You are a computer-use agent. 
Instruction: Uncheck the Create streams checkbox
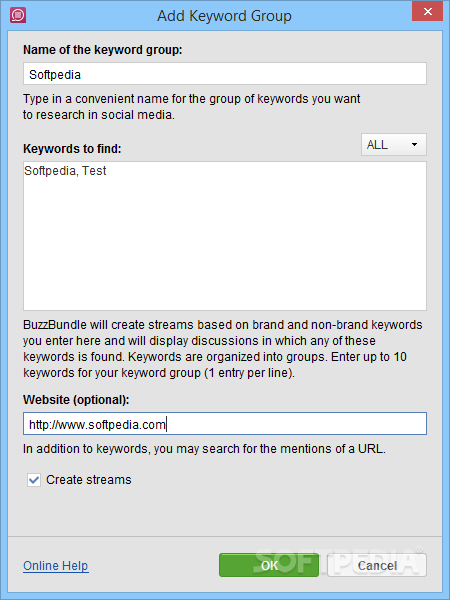click(34, 480)
